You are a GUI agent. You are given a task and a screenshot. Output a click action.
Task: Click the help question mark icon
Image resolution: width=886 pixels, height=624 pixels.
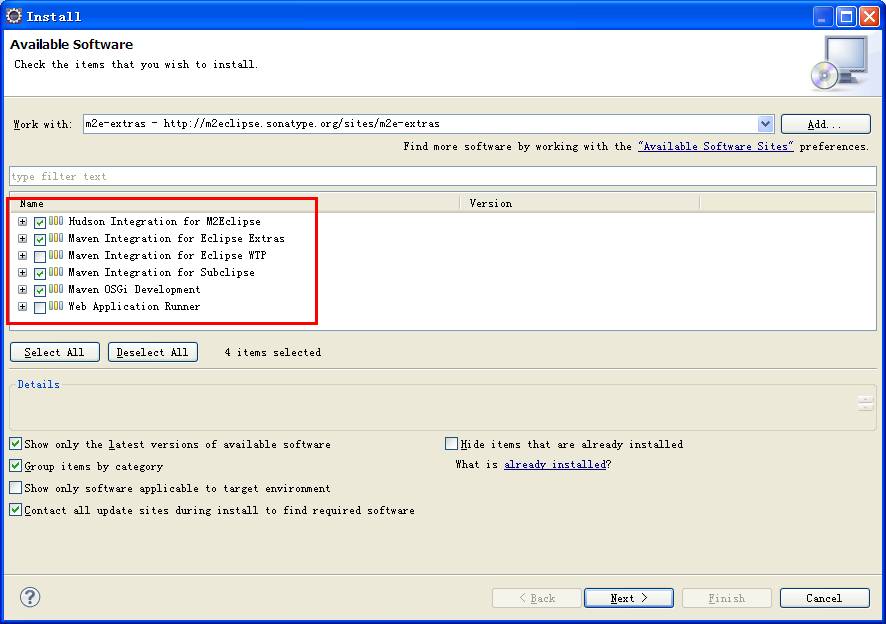[30, 597]
